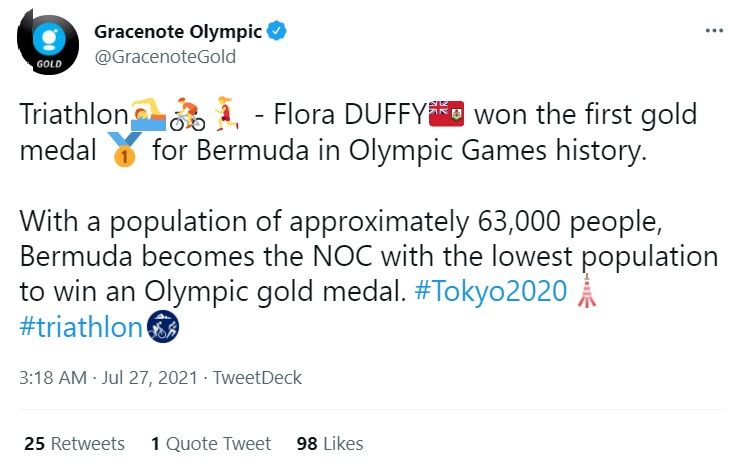The width and height of the screenshot is (742, 469).
Task: View the 1 Quote Tweet list
Action: 211,444
